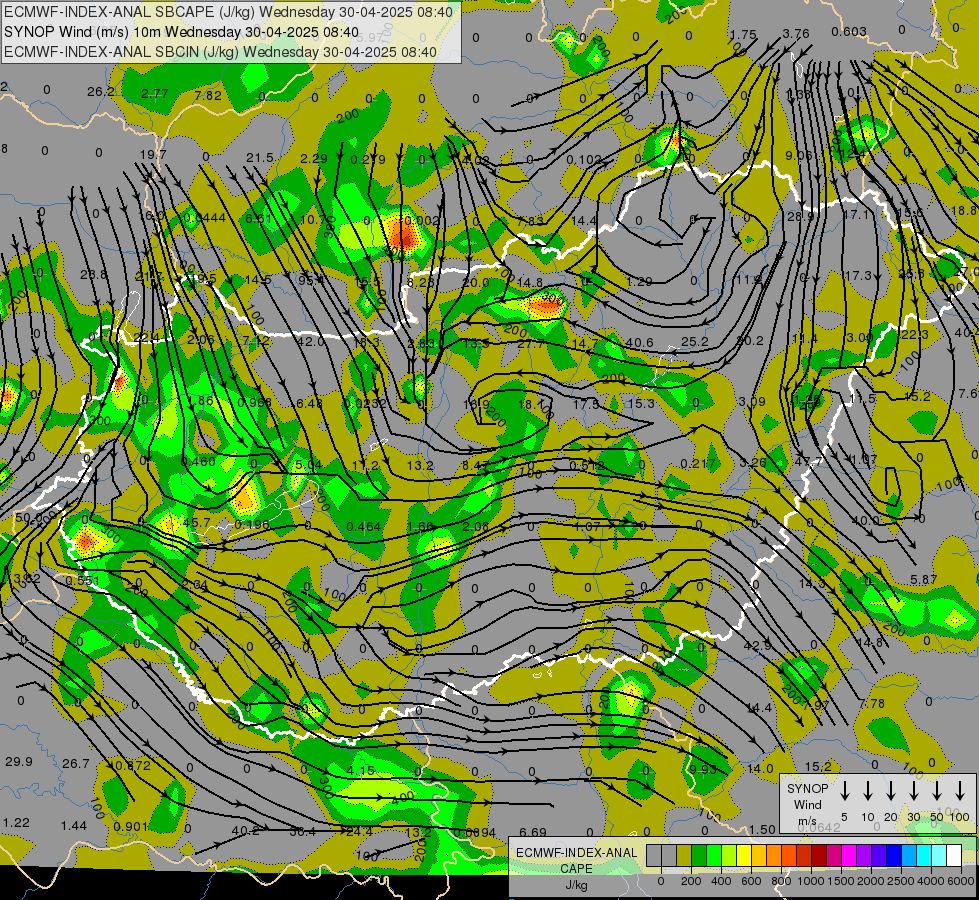Click the 3.76 value on the map

(x=796, y=33)
